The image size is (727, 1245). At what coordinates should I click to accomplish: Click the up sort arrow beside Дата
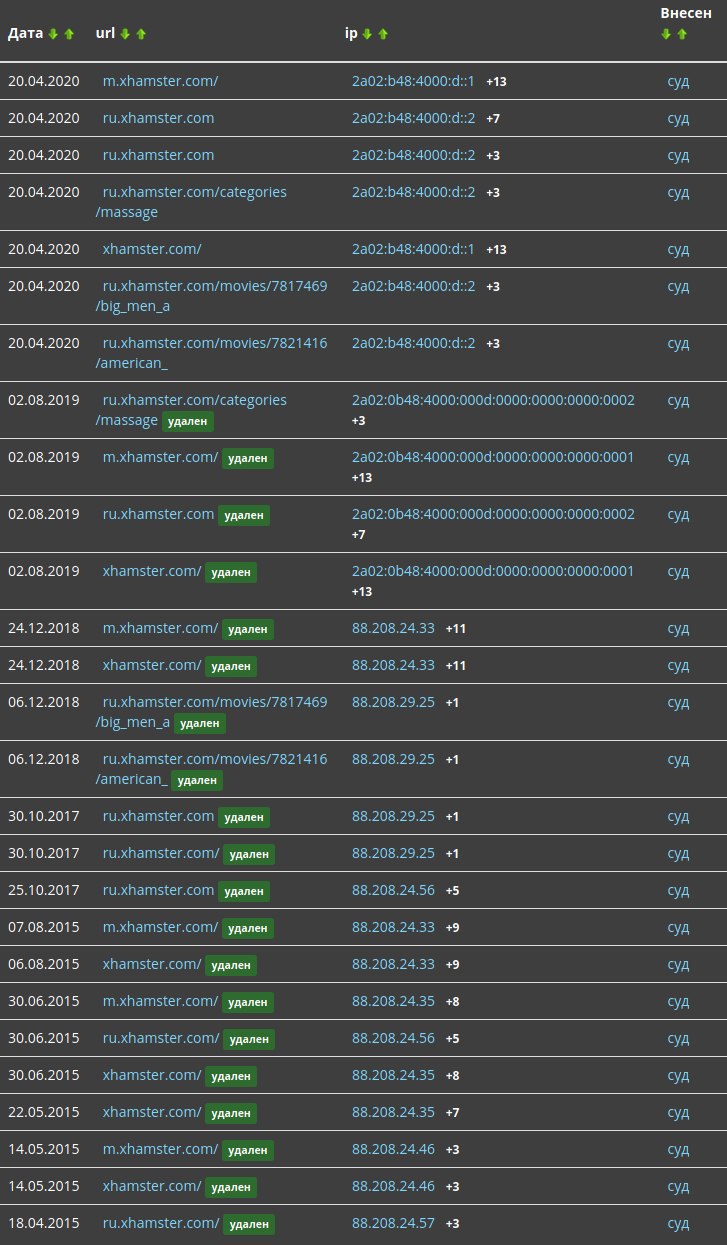coord(69,34)
